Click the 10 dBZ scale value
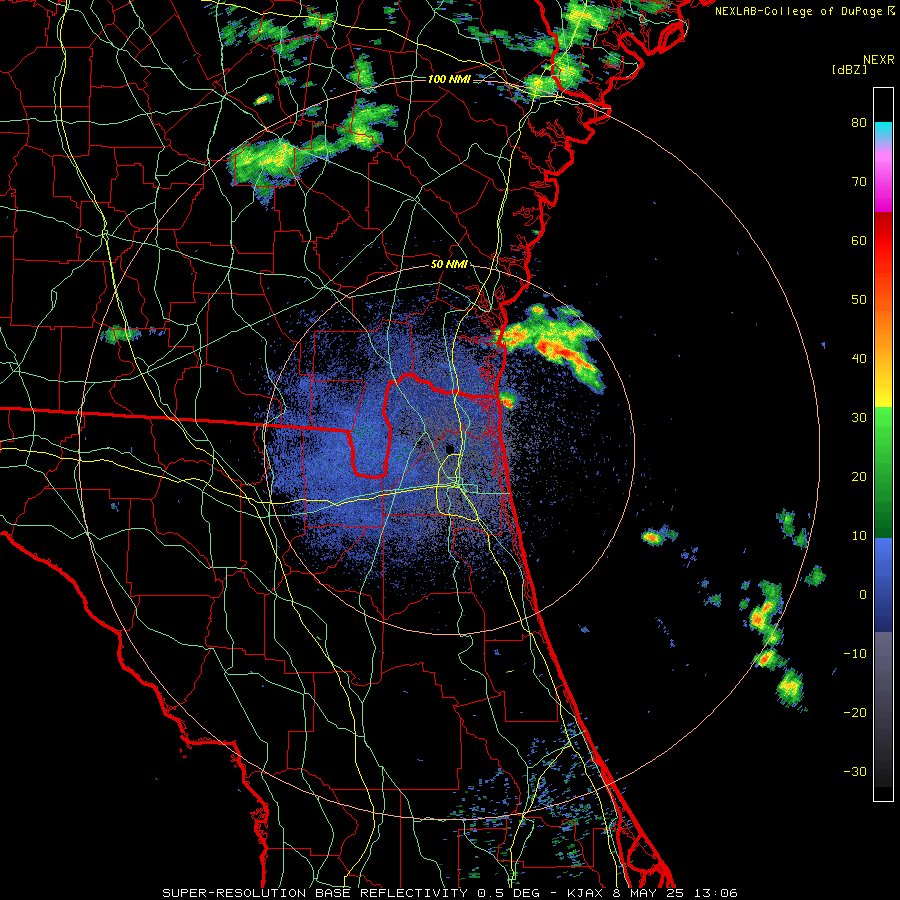The image size is (900, 900). (859, 536)
